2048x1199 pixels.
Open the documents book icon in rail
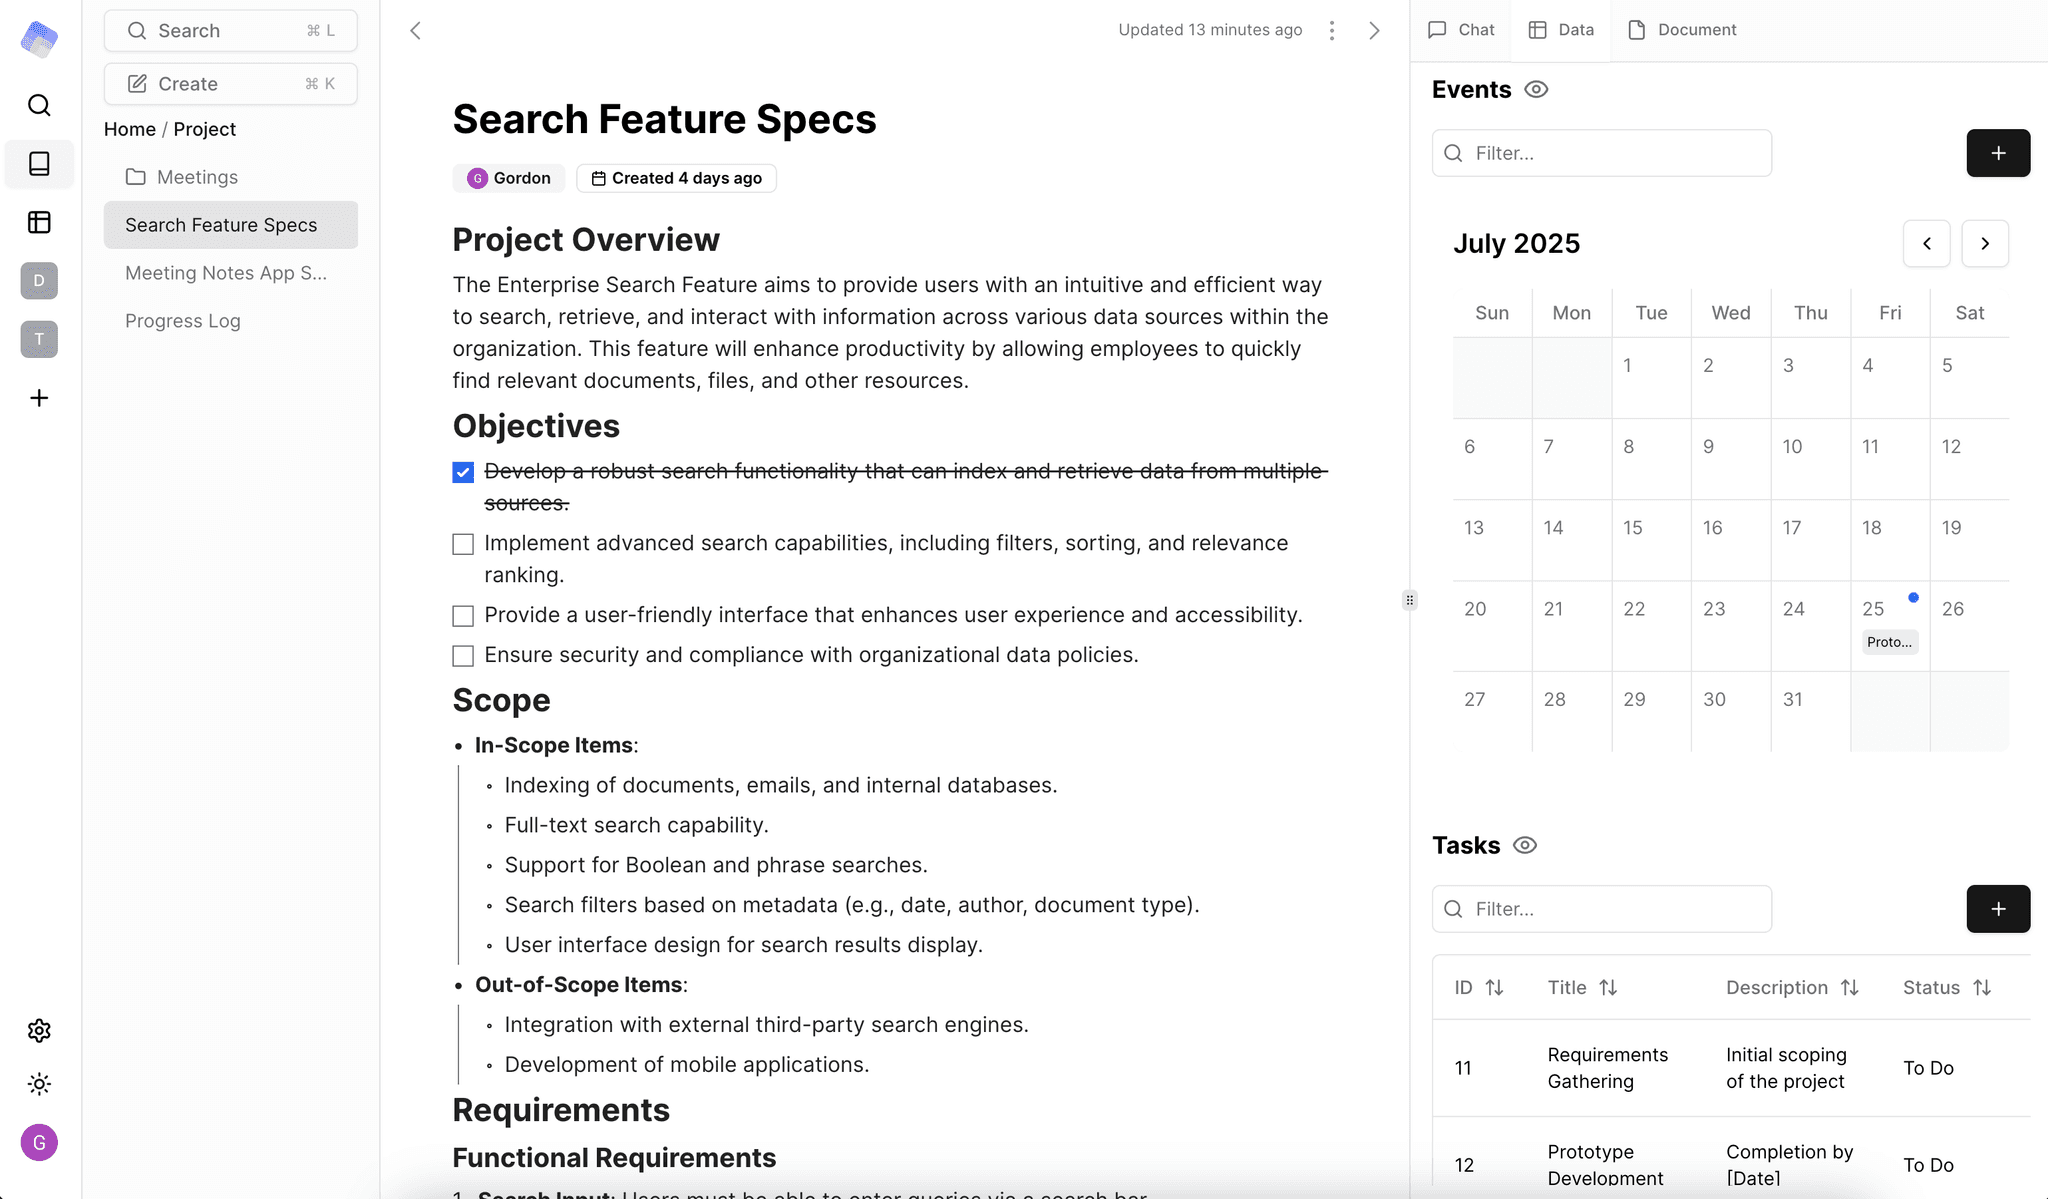tap(39, 164)
